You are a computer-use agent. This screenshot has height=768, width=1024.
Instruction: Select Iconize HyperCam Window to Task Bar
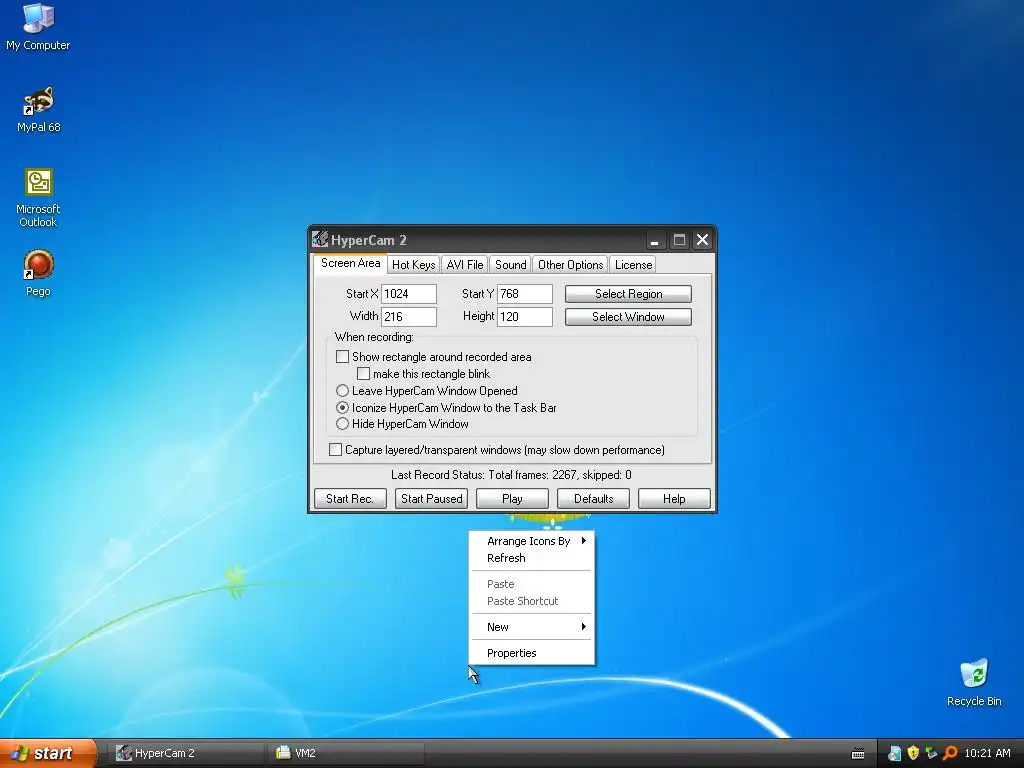pos(342,408)
